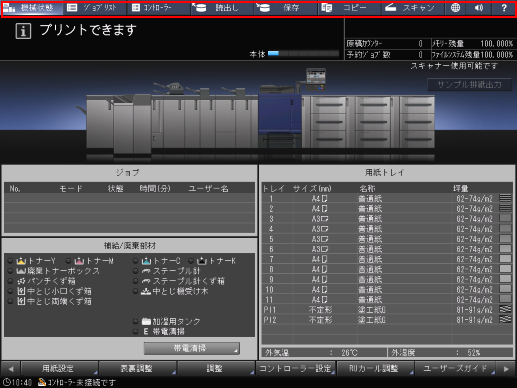This screenshot has height=388, width=517.
Task: Click the left arrow on bottom bar
Action: [11, 369]
